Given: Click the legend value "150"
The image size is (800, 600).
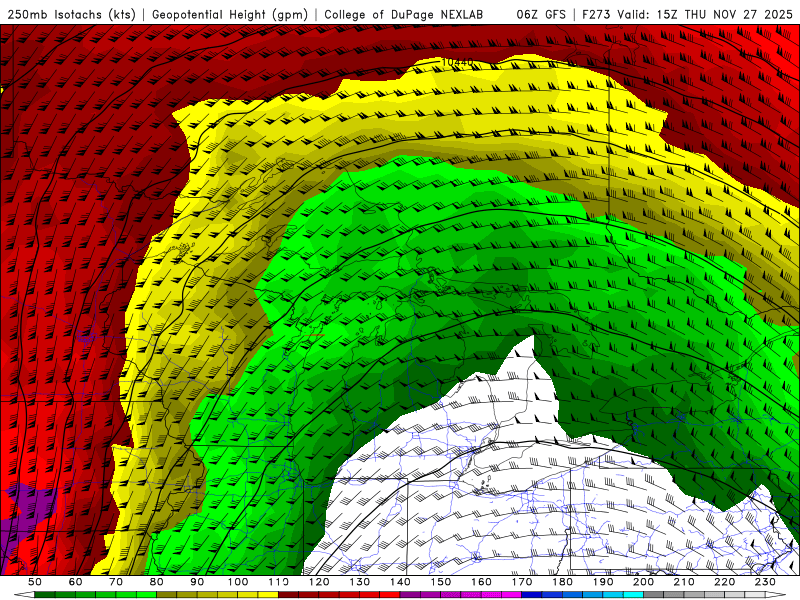Looking at the screenshot, I should (440, 582).
